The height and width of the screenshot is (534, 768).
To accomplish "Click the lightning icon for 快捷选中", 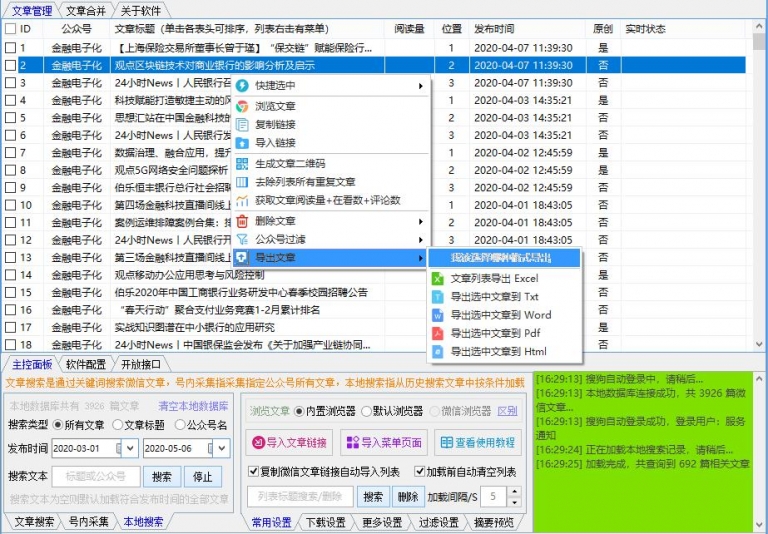I will (x=242, y=85).
